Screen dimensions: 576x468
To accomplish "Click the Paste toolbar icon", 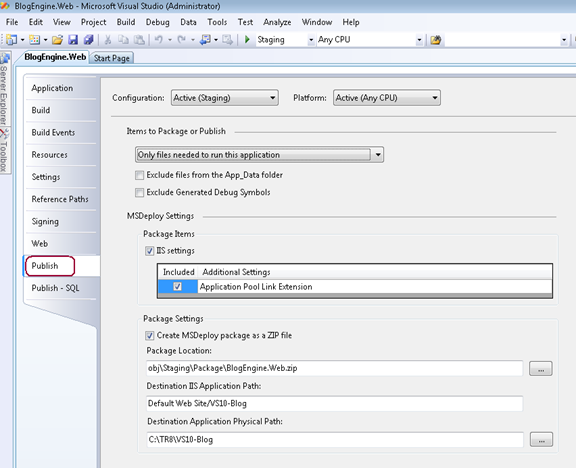I will point(139,40).
